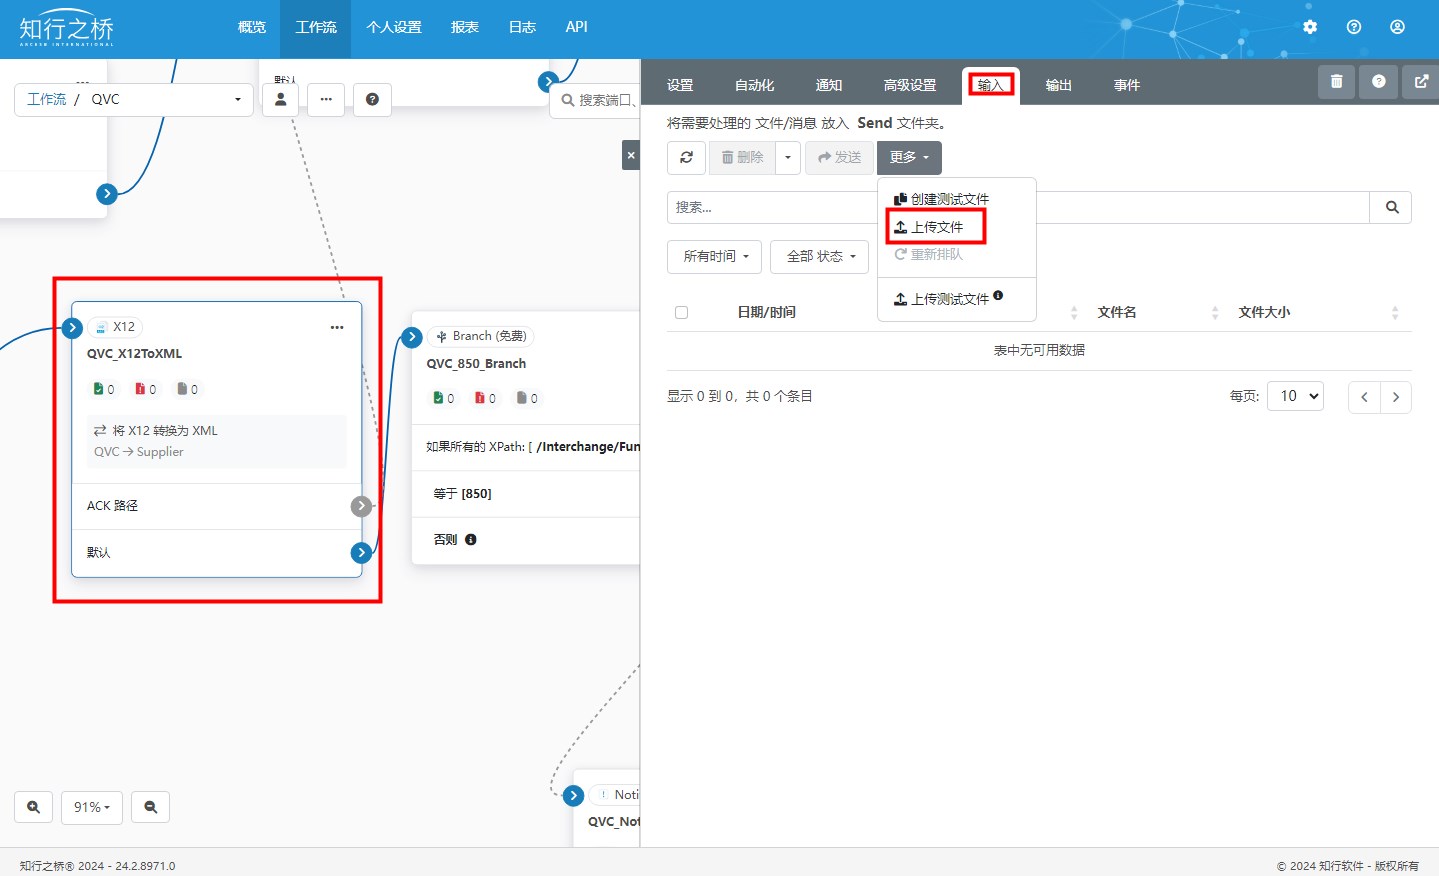Screen dimensions: 1439x876
Task: Open the 91% zoom level dropdown
Action: coord(92,807)
